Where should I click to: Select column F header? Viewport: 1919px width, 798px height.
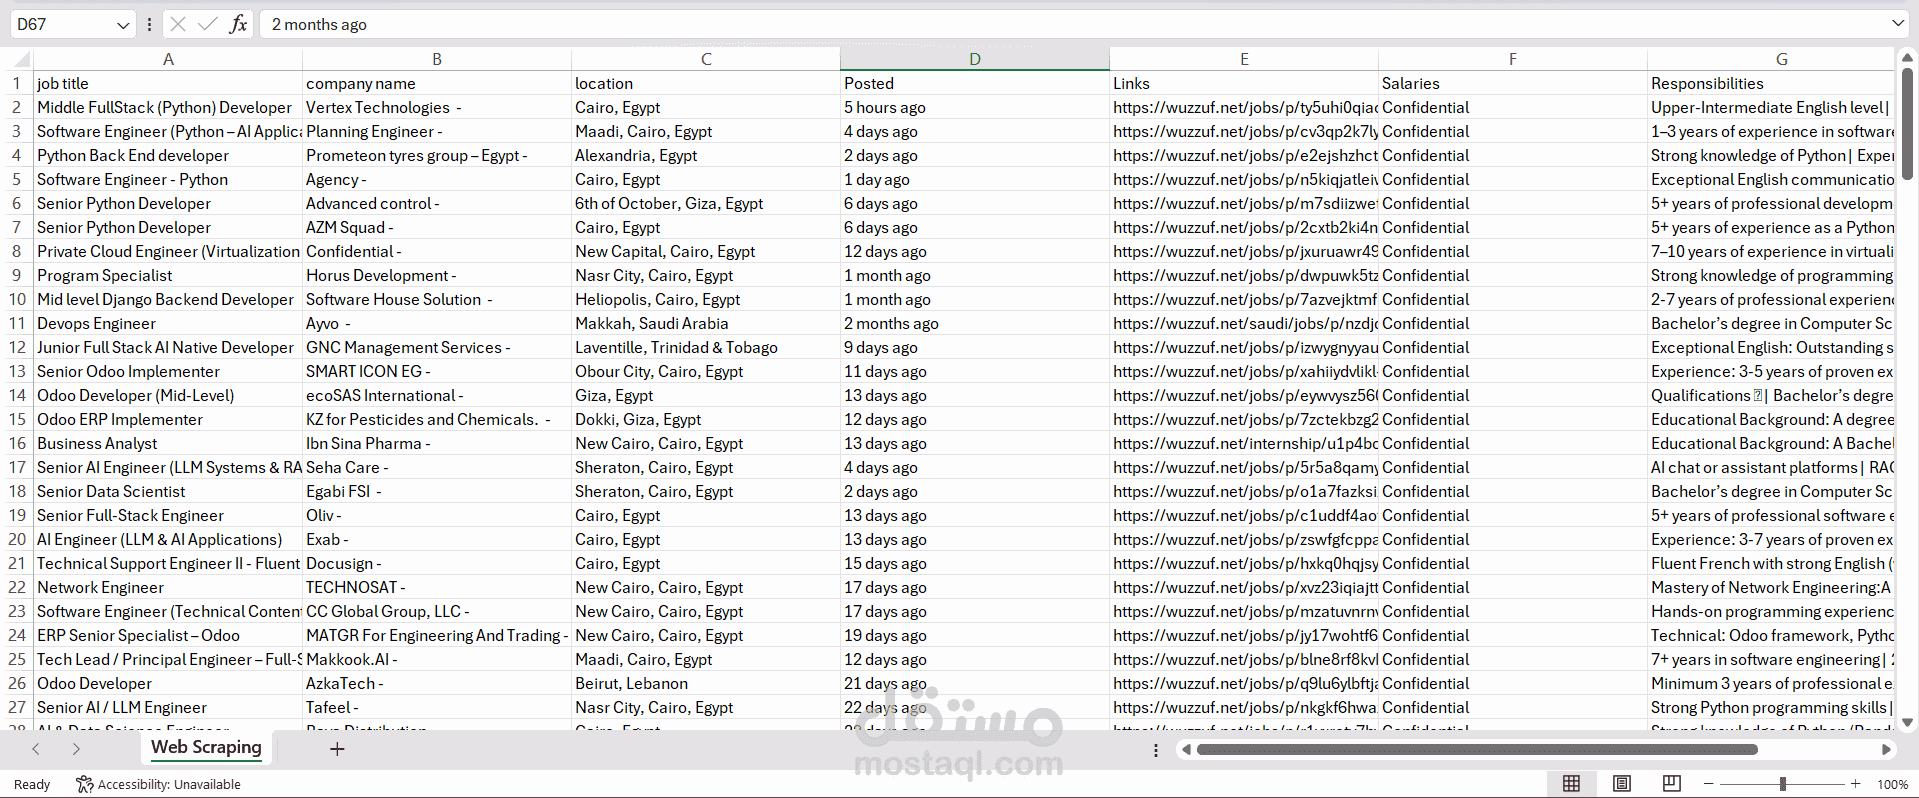click(x=1513, y=59)
